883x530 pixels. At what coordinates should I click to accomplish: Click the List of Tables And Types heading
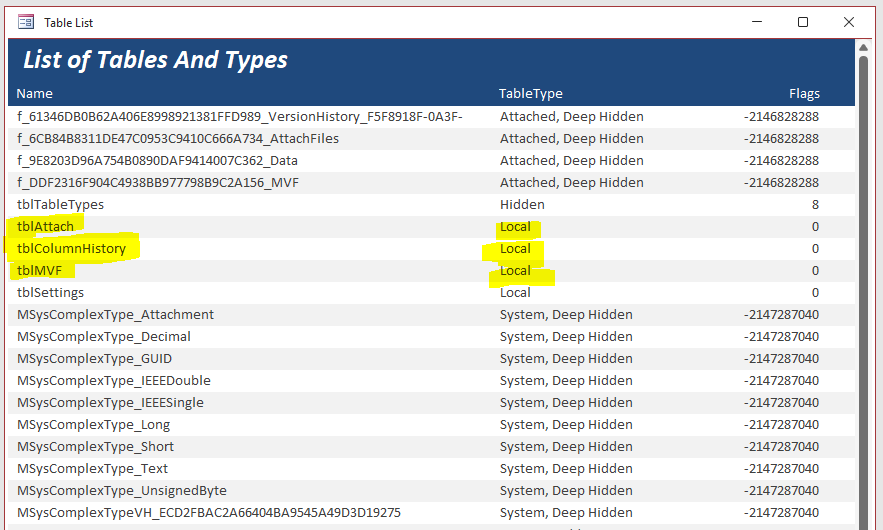pyautogui.click(x=155, y=60)
